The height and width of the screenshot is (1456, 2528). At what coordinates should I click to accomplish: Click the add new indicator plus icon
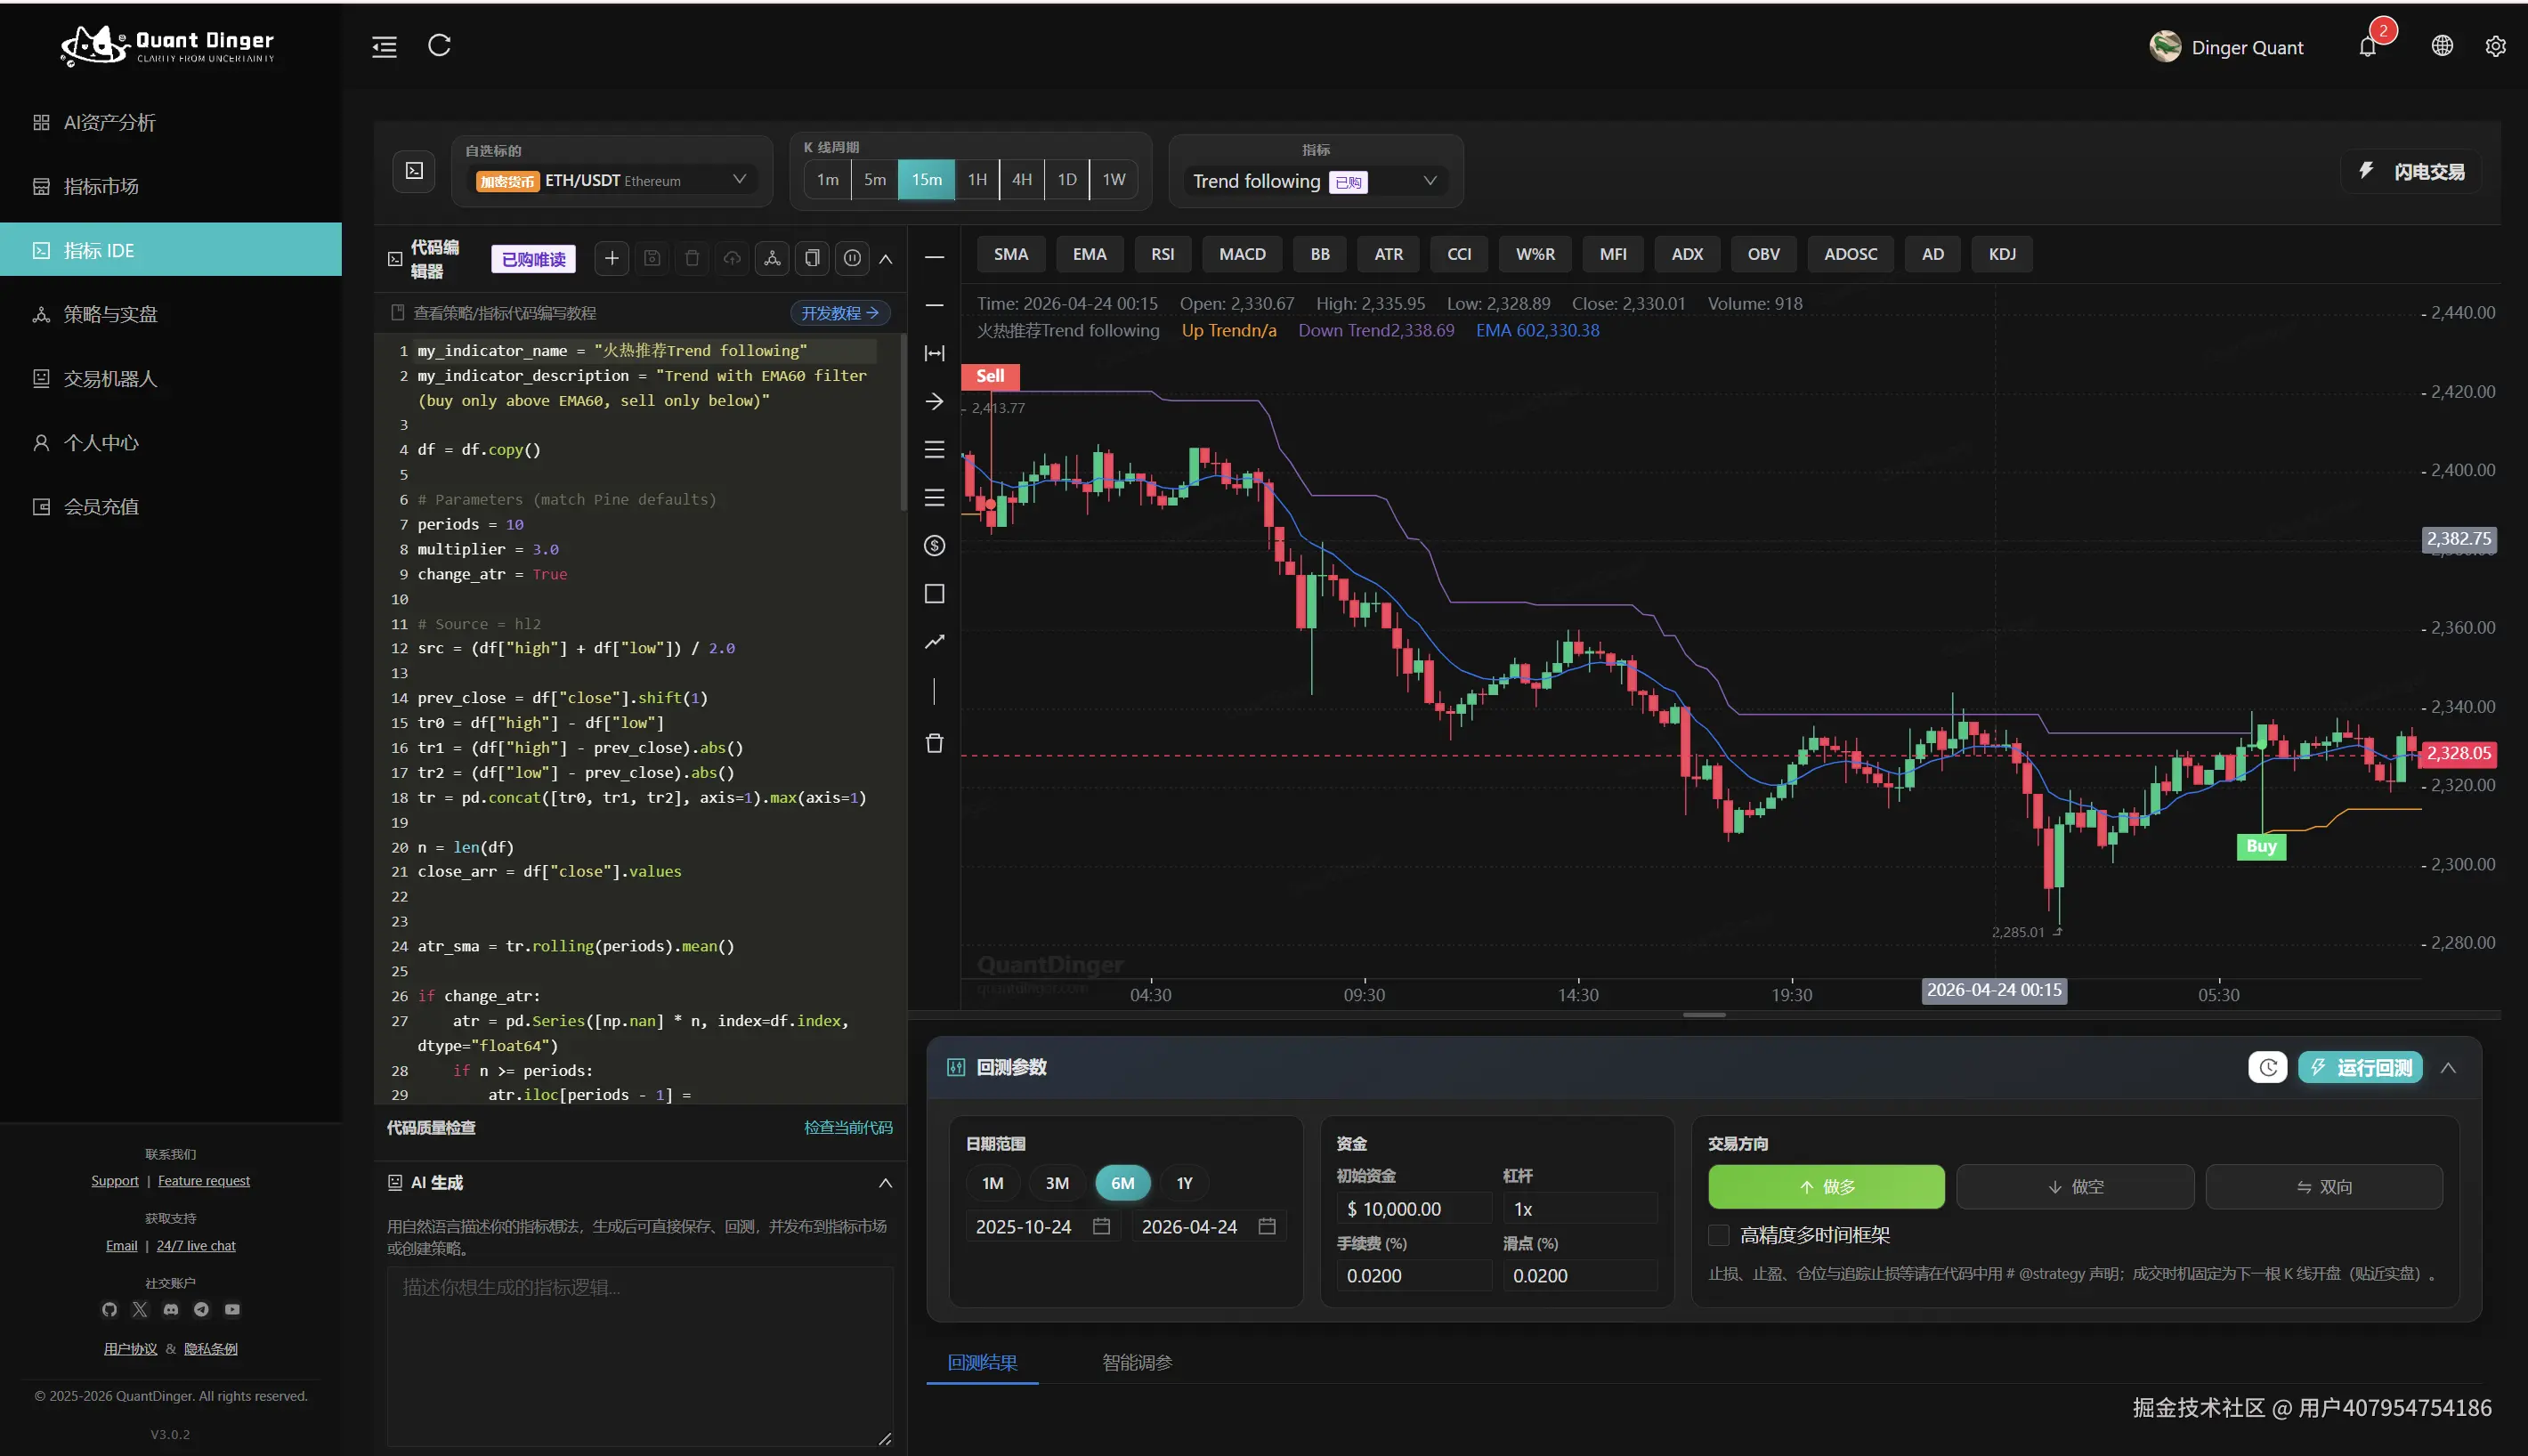coord(611,259)
